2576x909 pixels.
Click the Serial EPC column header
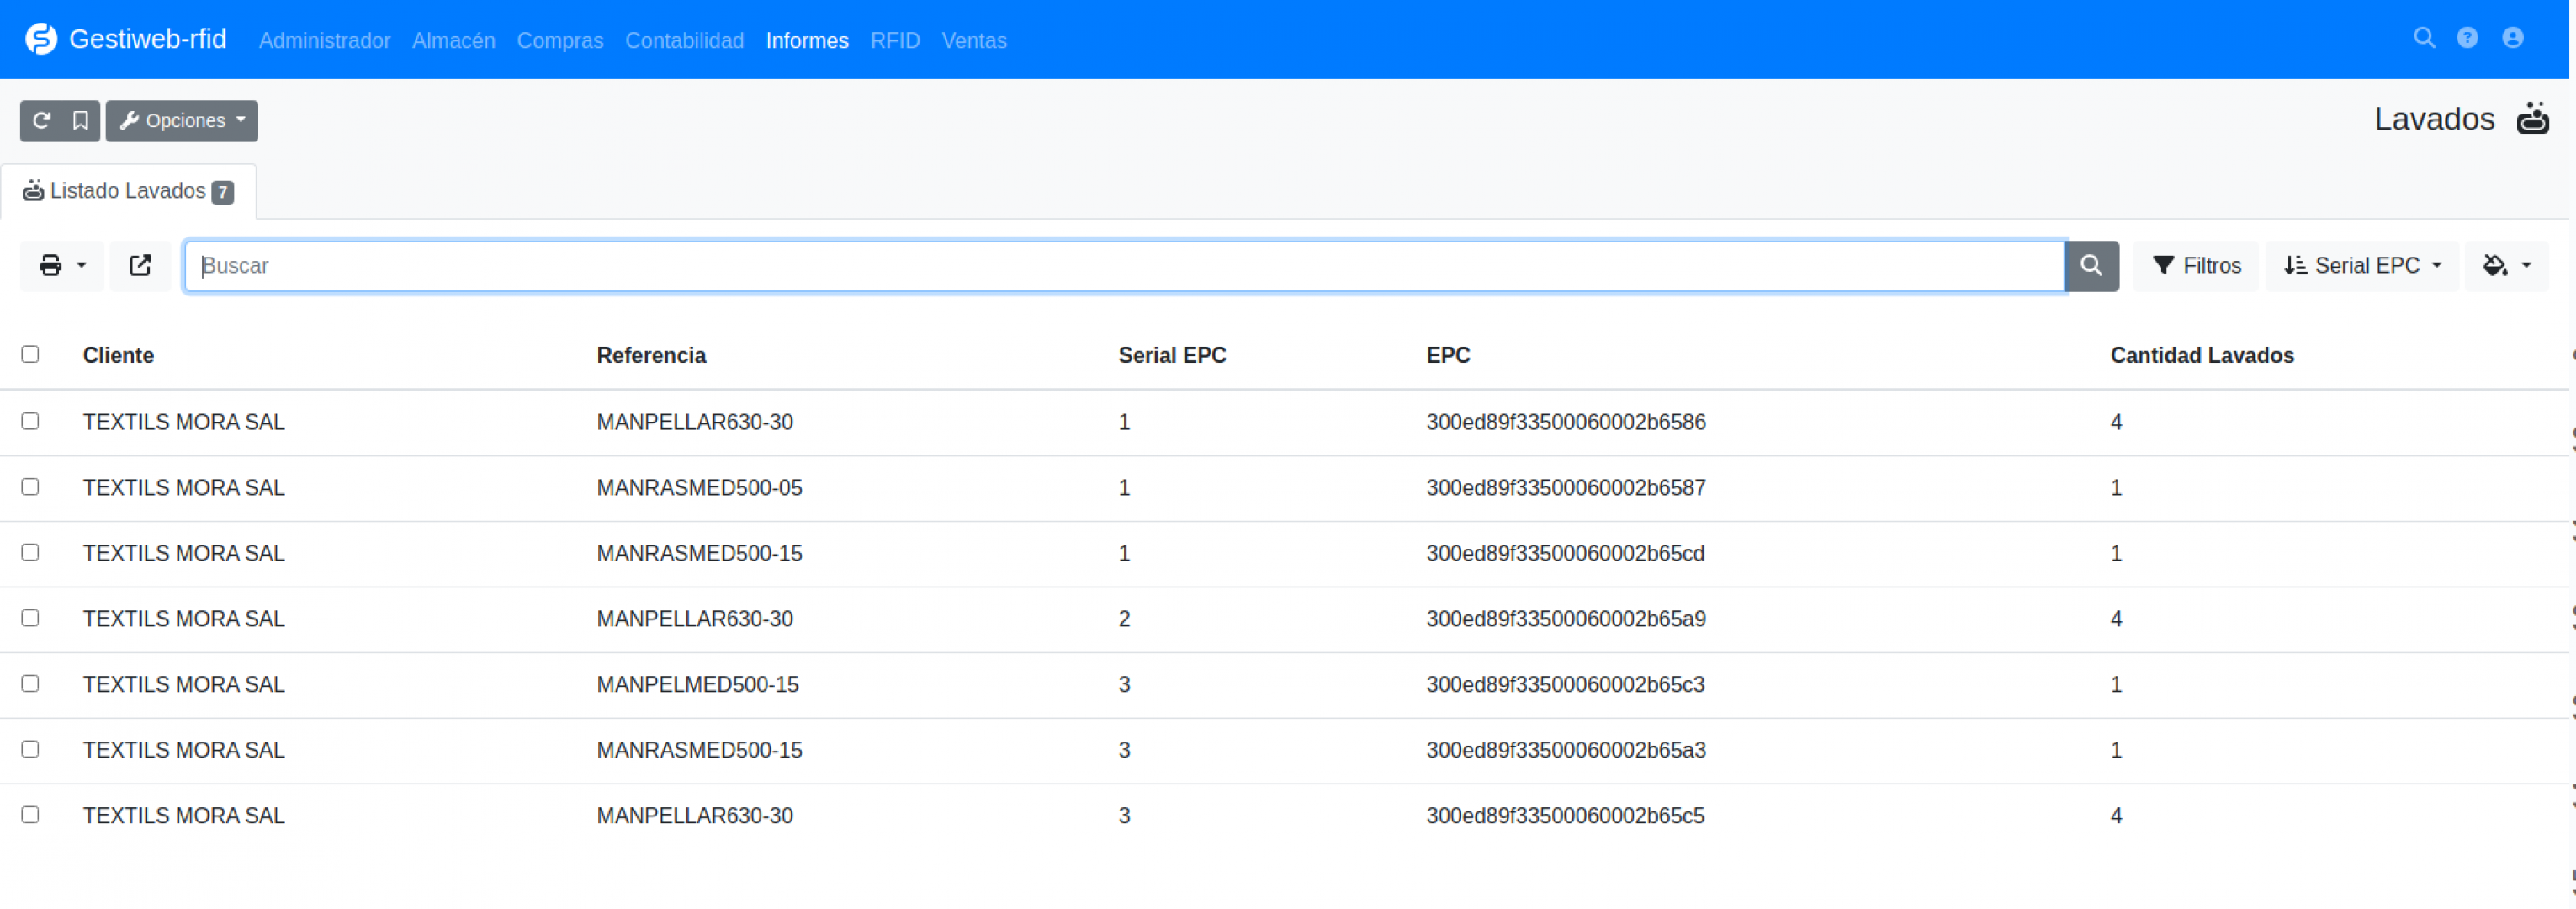1172,355
